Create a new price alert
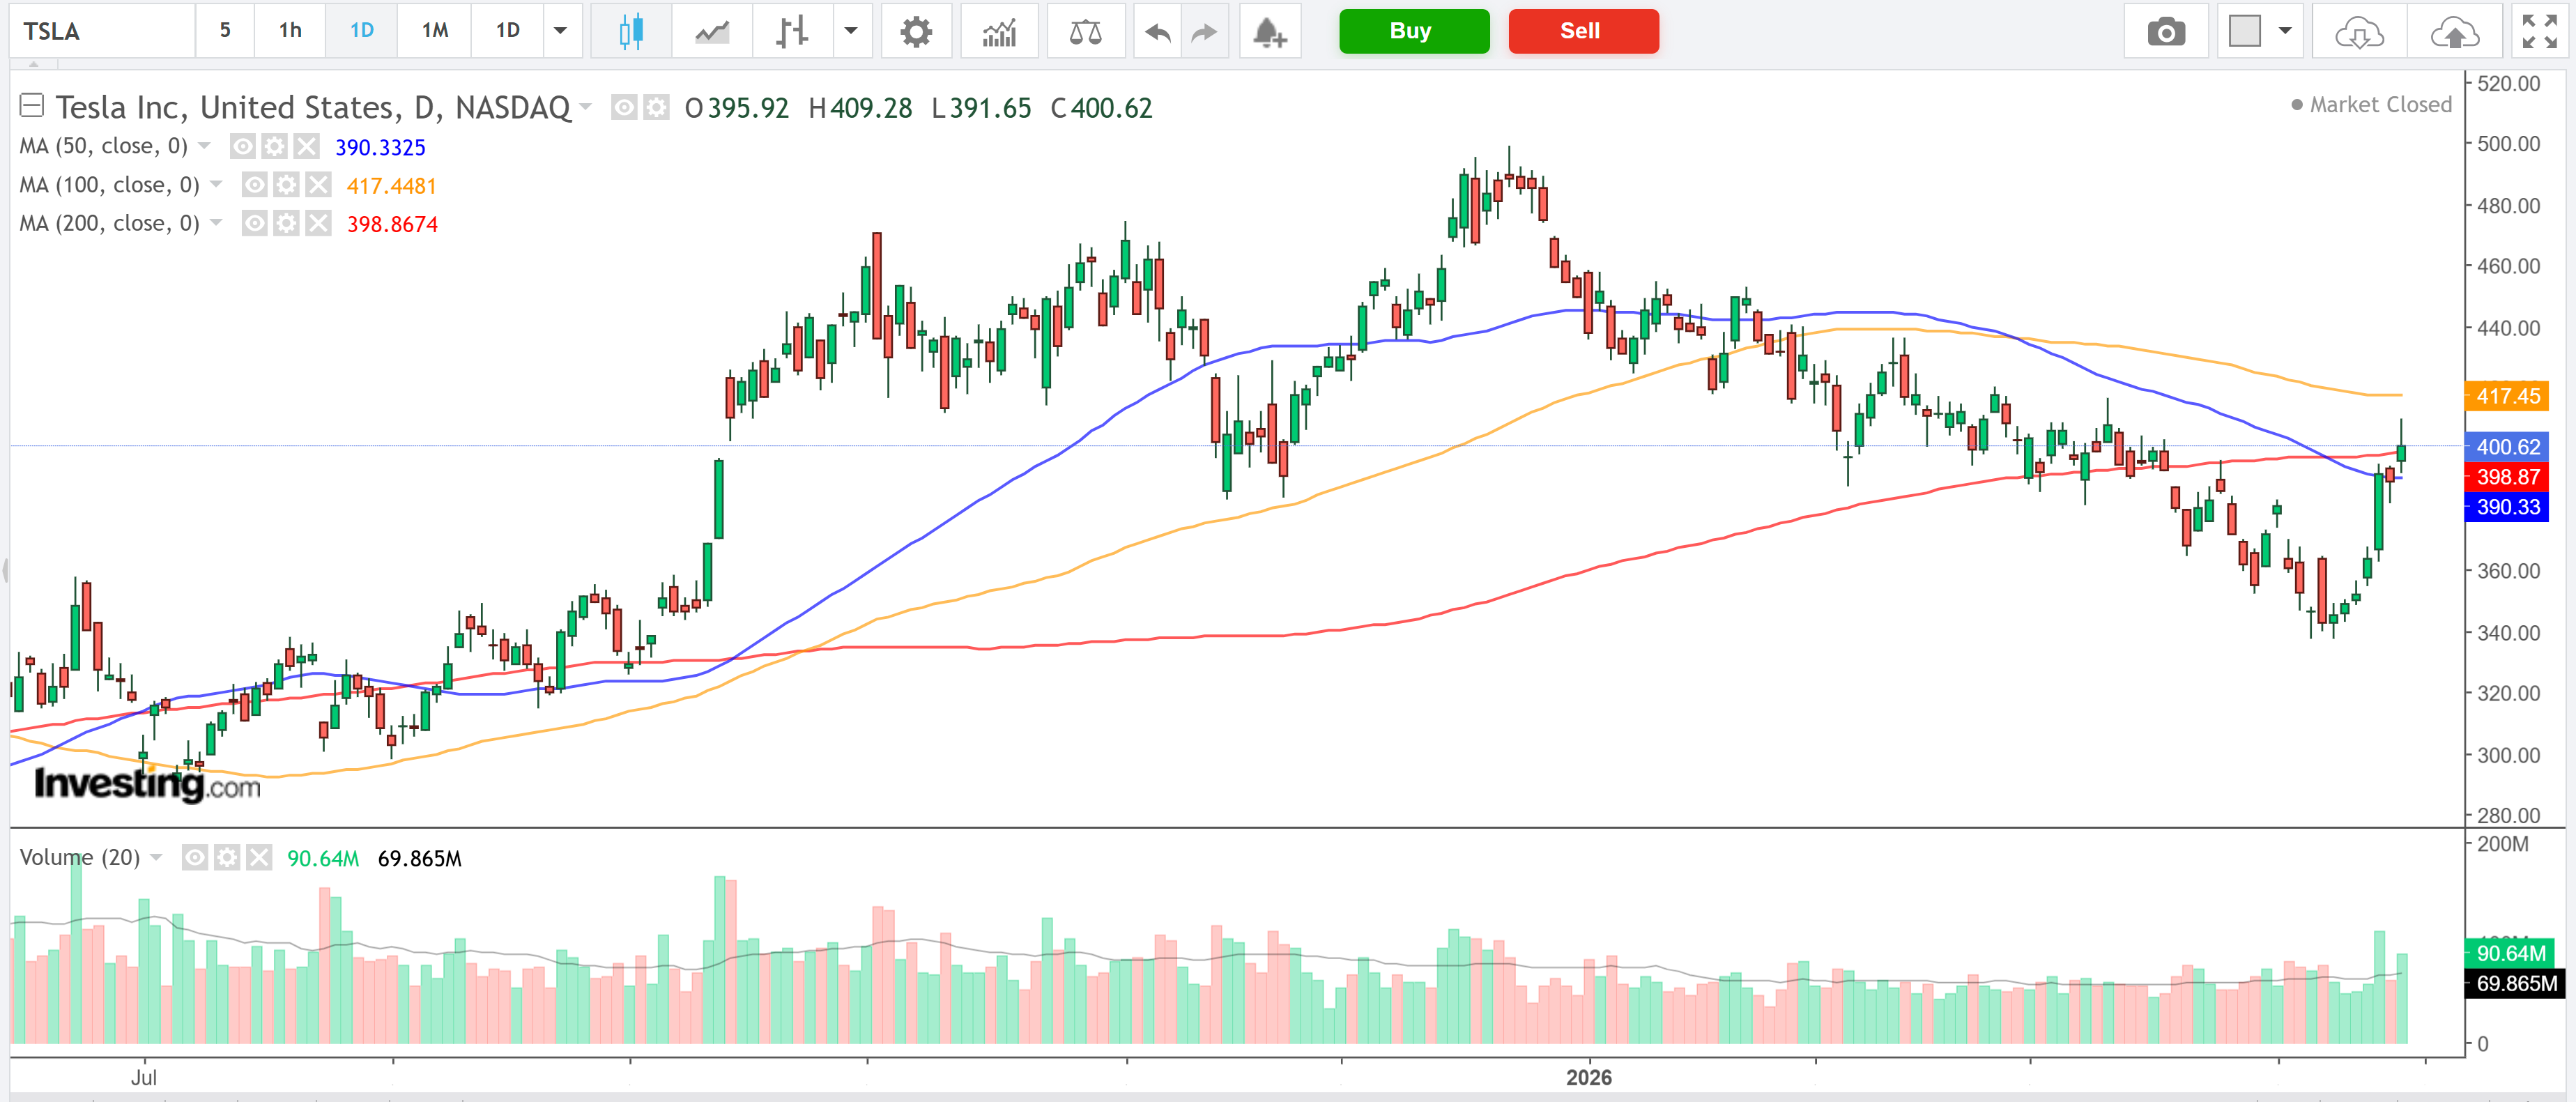Screen dimensions: 2576x1102 pos(1270,31)
